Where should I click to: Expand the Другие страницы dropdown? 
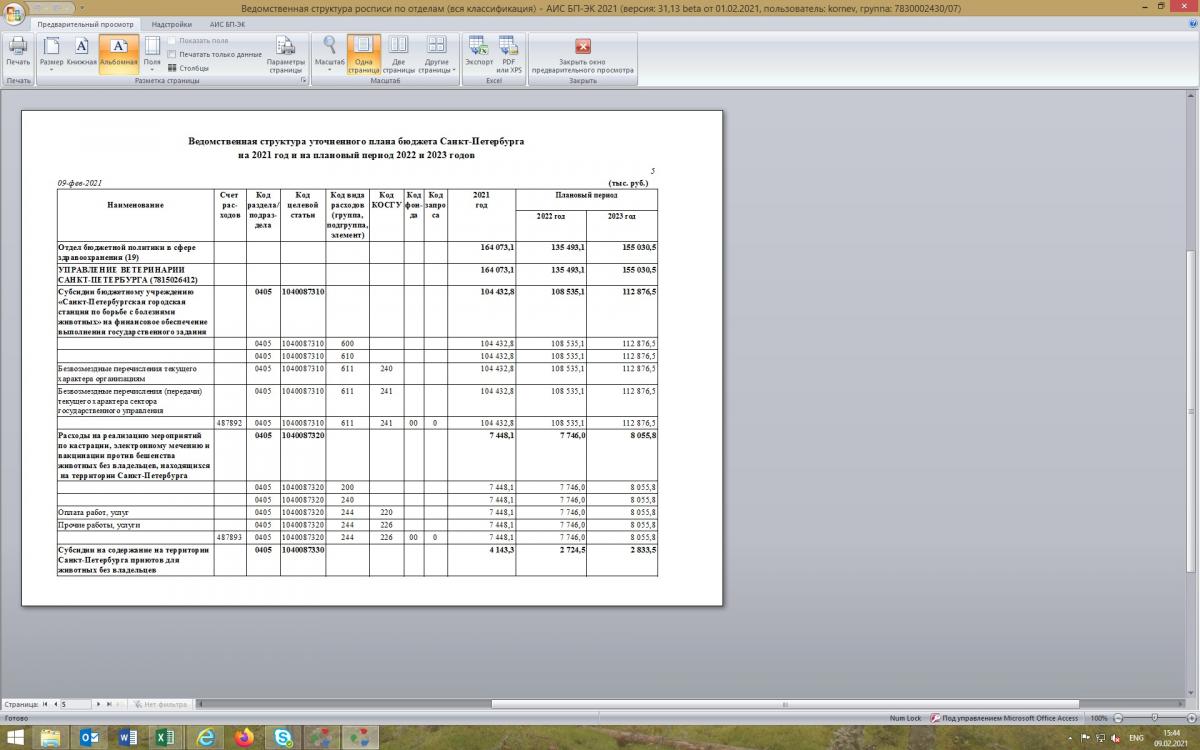[436, 53]
